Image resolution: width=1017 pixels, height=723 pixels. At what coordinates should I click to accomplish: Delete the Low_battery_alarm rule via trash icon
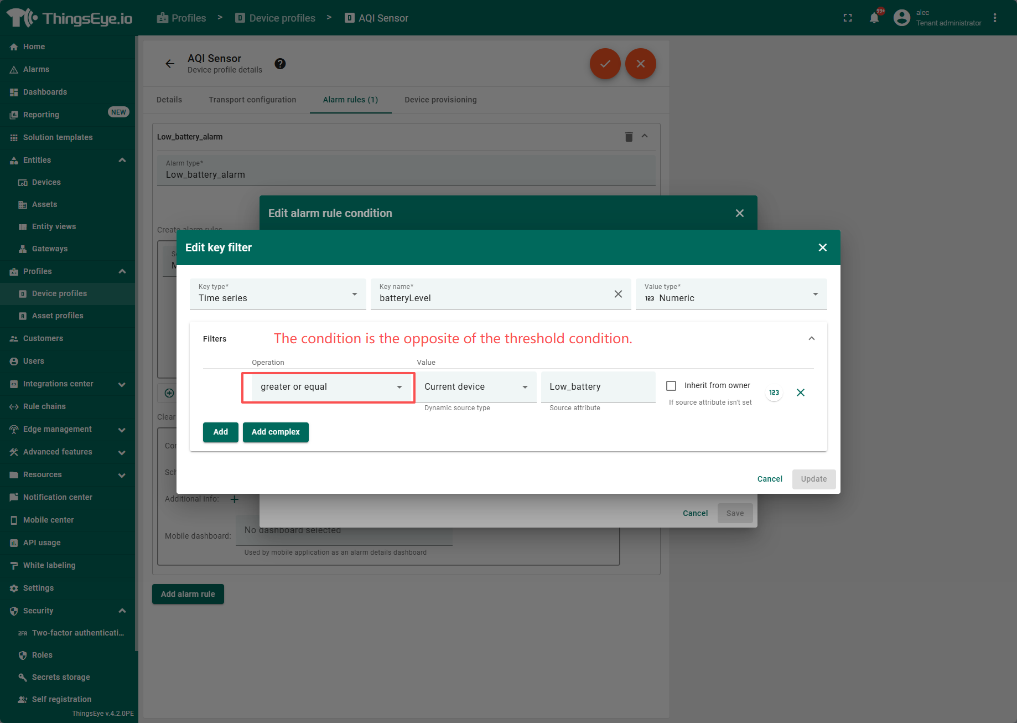click(628, 136)
